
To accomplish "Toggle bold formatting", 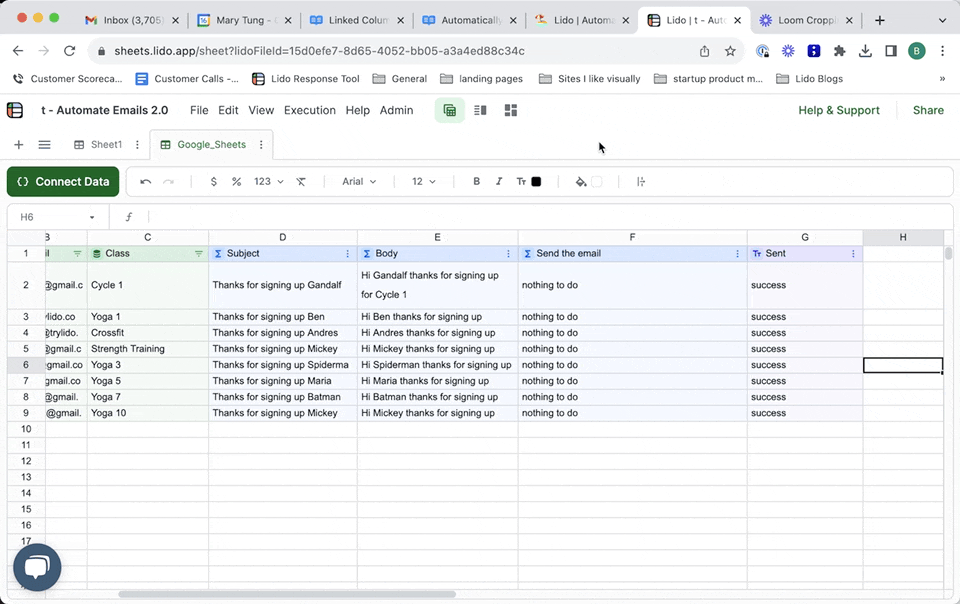I will pos(476,182).
